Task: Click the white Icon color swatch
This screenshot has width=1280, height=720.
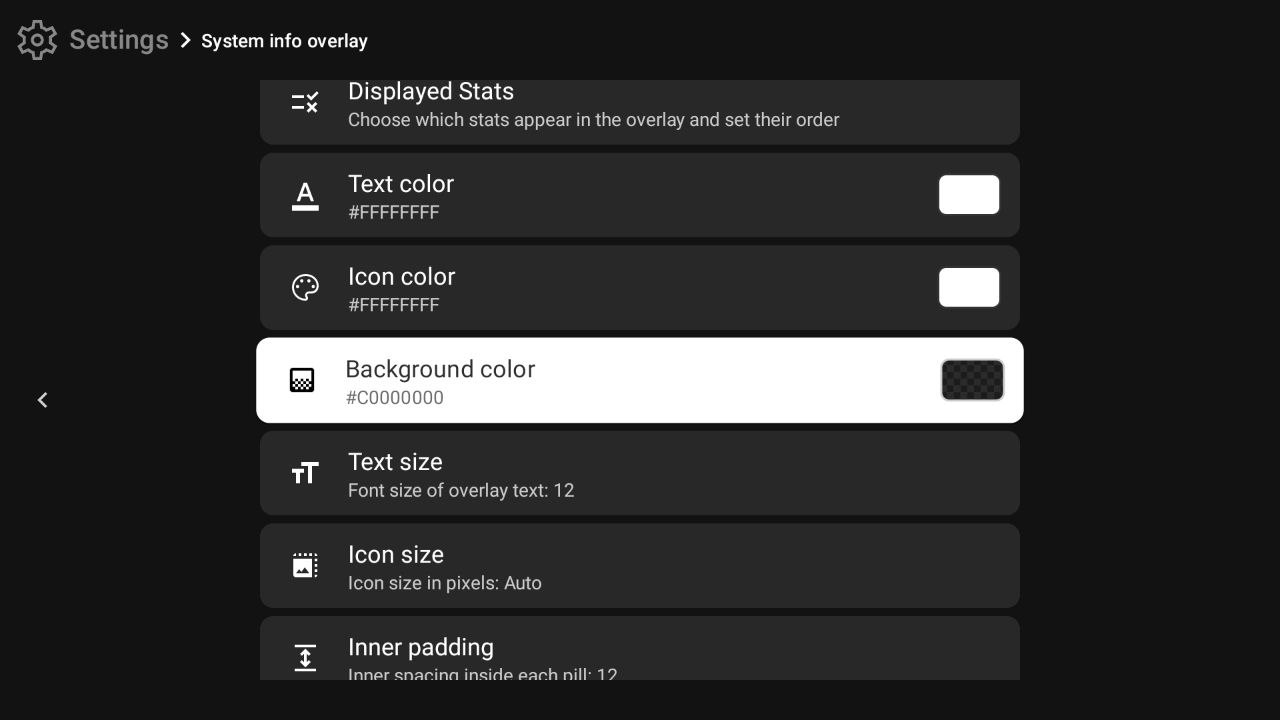Action: pyautogui.click(x=969, y=287)
